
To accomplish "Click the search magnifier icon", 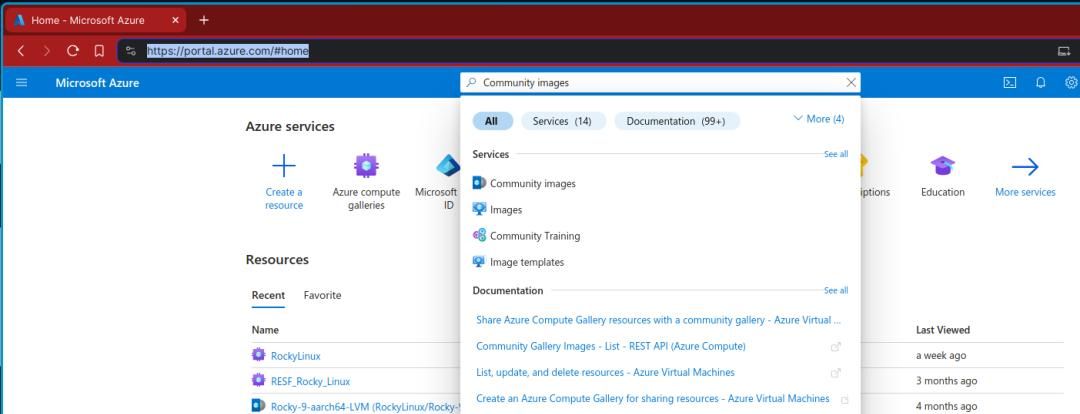I will pyautogui.click(x=471, y=83).
